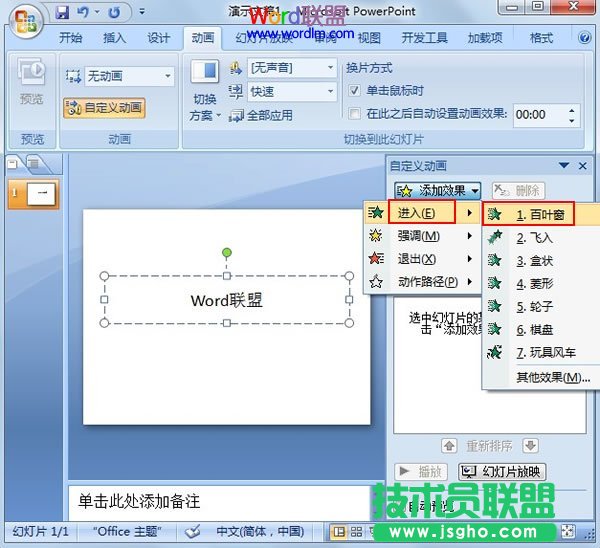This screenshot has height=548, width=600.
Task: Click the Slide Show button in pane
Action: click(501, 471)
